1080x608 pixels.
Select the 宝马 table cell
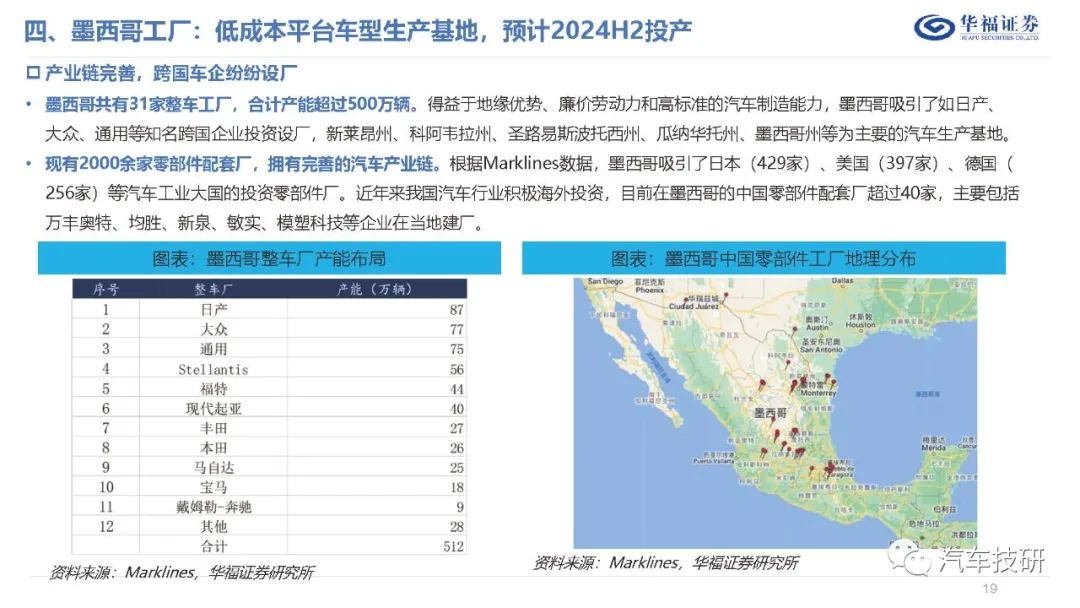tap(214, 488)
